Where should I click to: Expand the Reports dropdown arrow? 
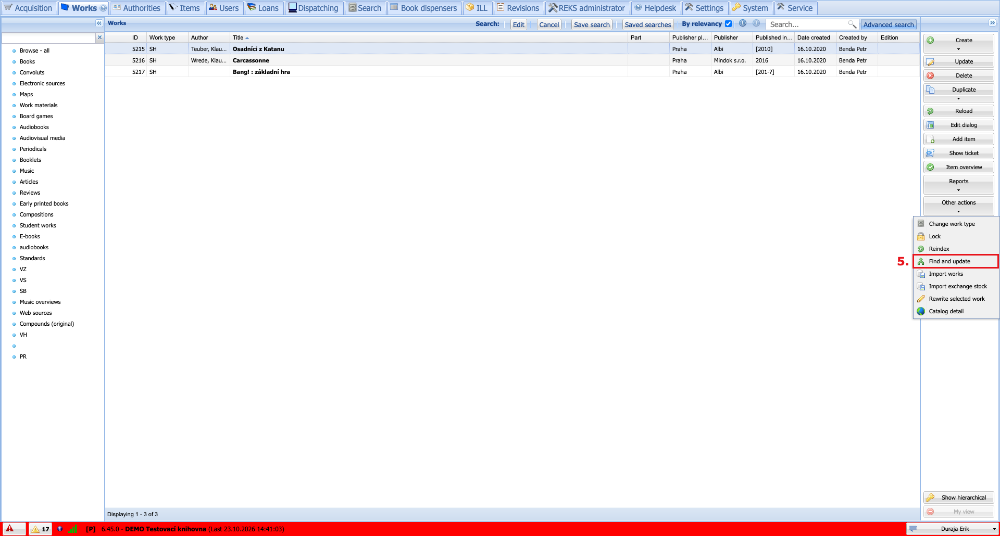pos(958,190)
